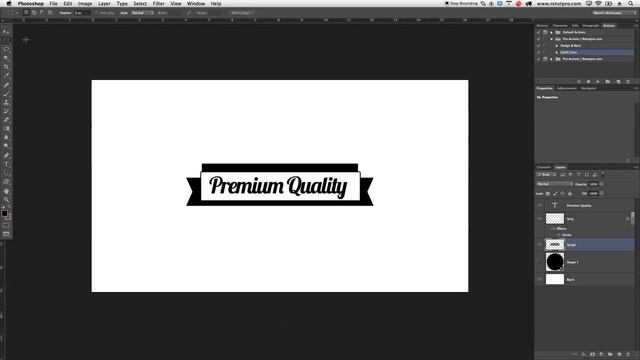Expand the Dodge & Burn action
Screen dimensions: 640x360
coord(557,46)
